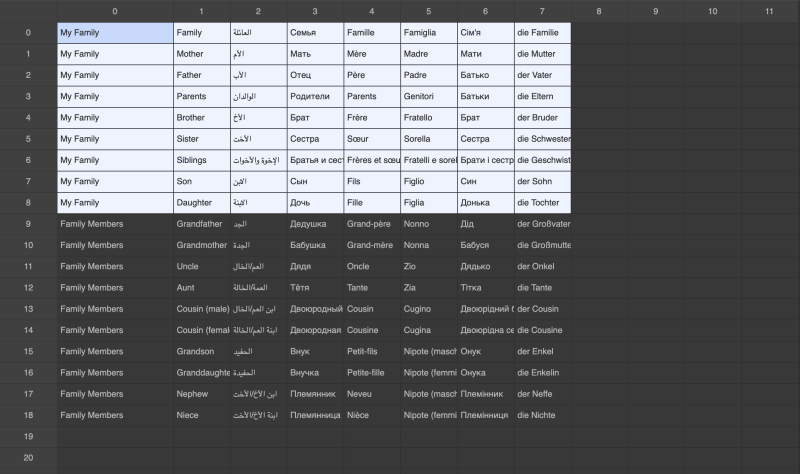The height and width of the screenshot is (474, 800).
Task: Select the Ukrainian cell 'Дядько'
Action: [x=486, y=266]
